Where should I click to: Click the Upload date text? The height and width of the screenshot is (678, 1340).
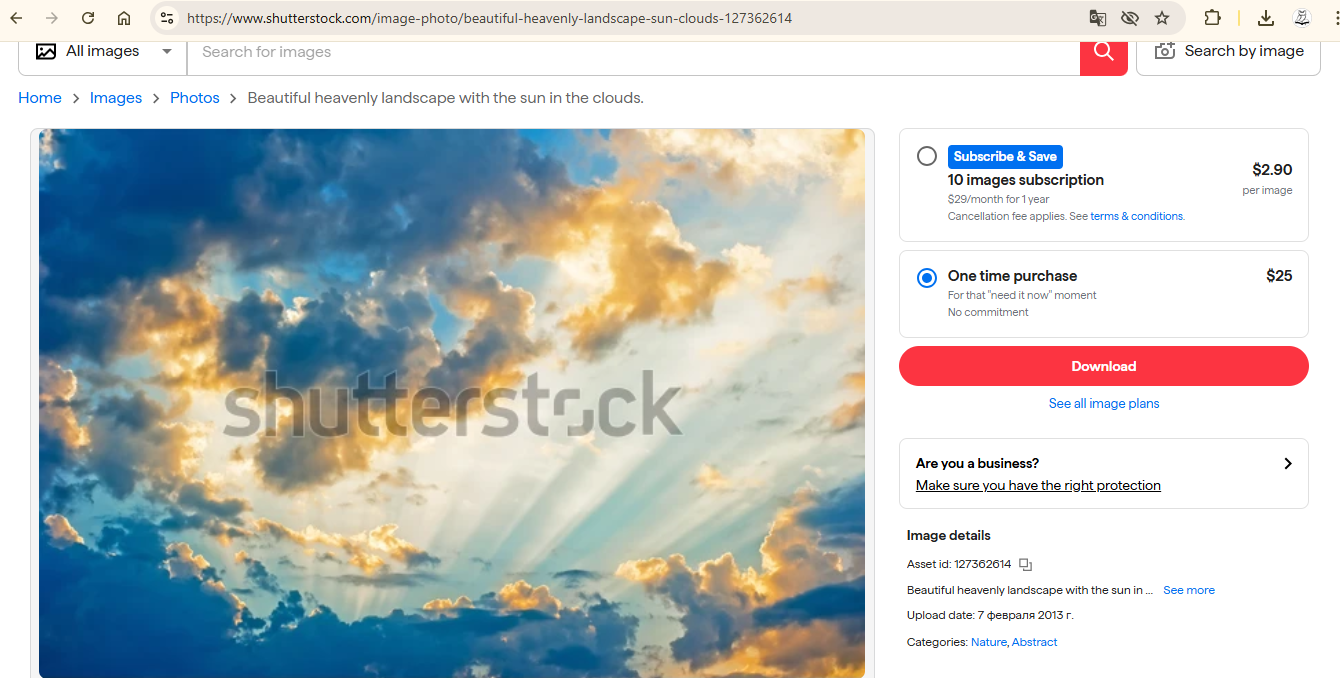[990, 616]
